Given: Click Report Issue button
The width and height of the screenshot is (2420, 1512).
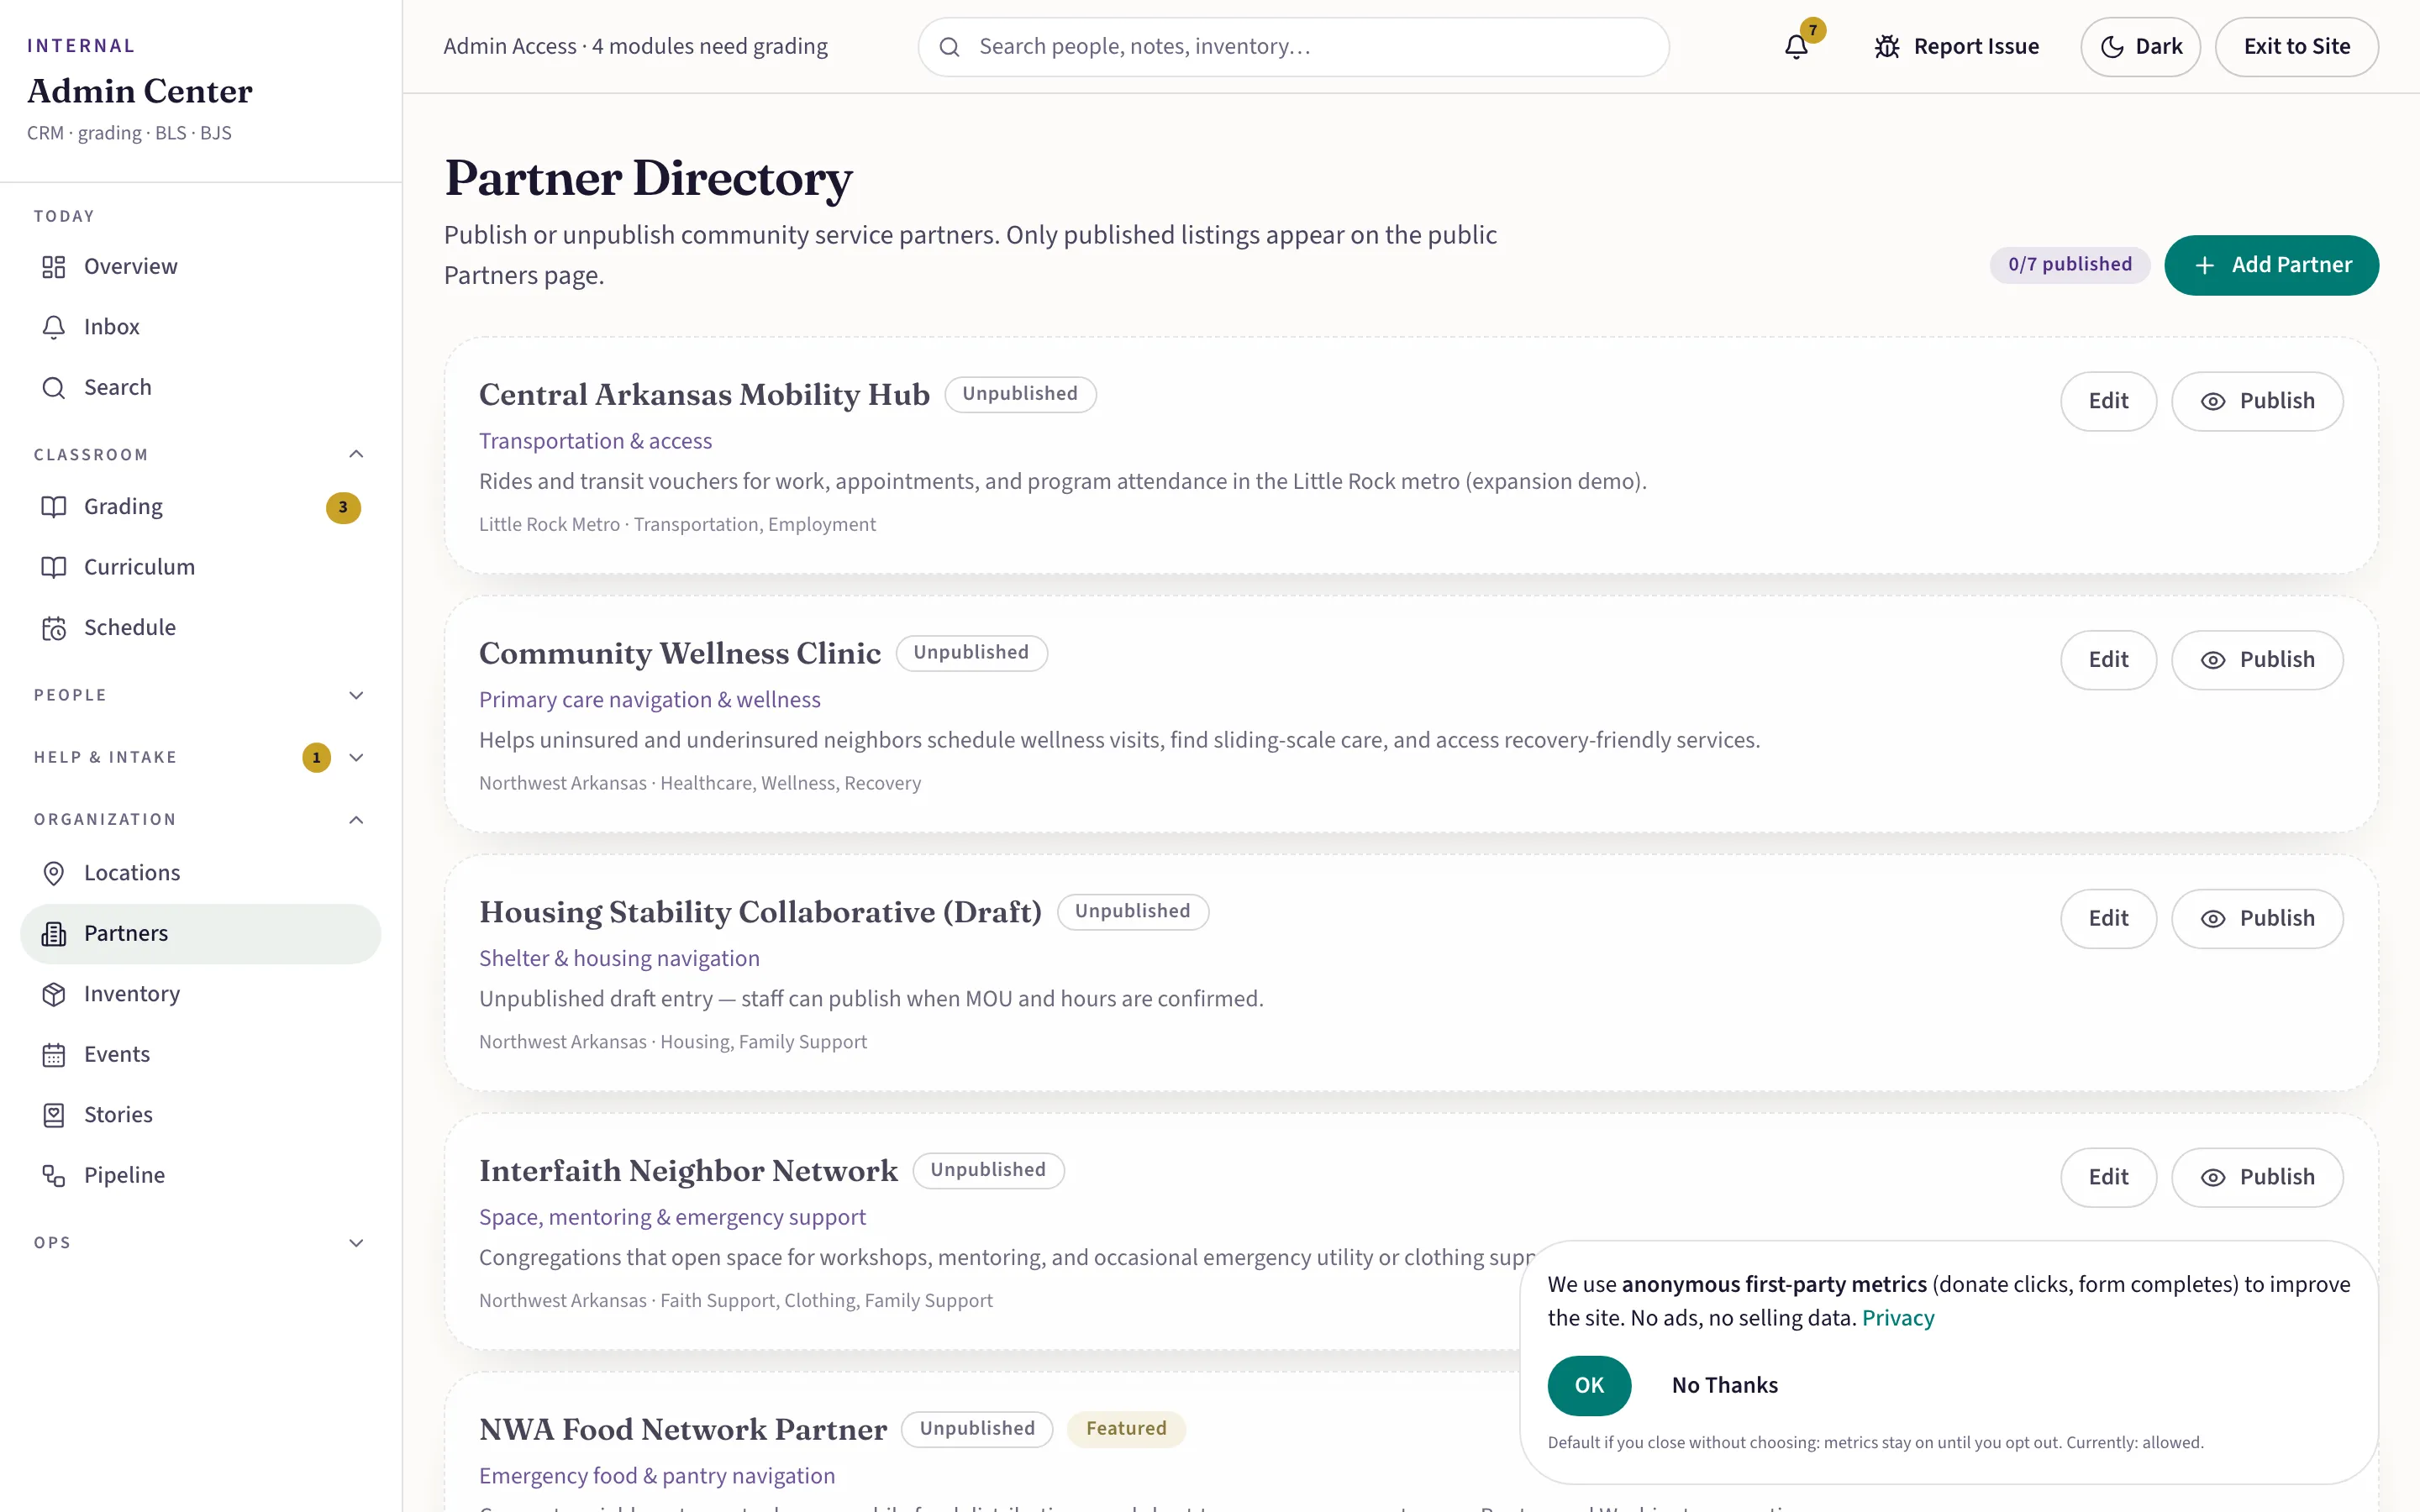Looking at the screenshot, I should tap(1956, 46).
